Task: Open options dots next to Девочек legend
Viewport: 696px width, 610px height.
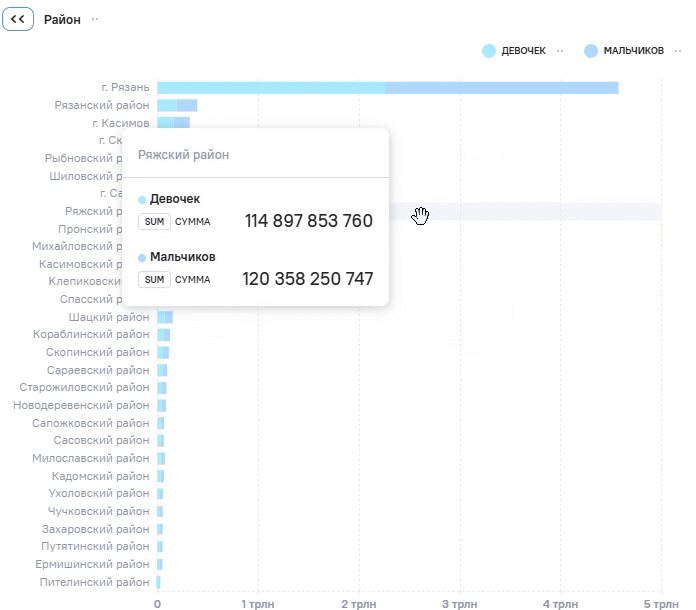Action: click(560, 51)
